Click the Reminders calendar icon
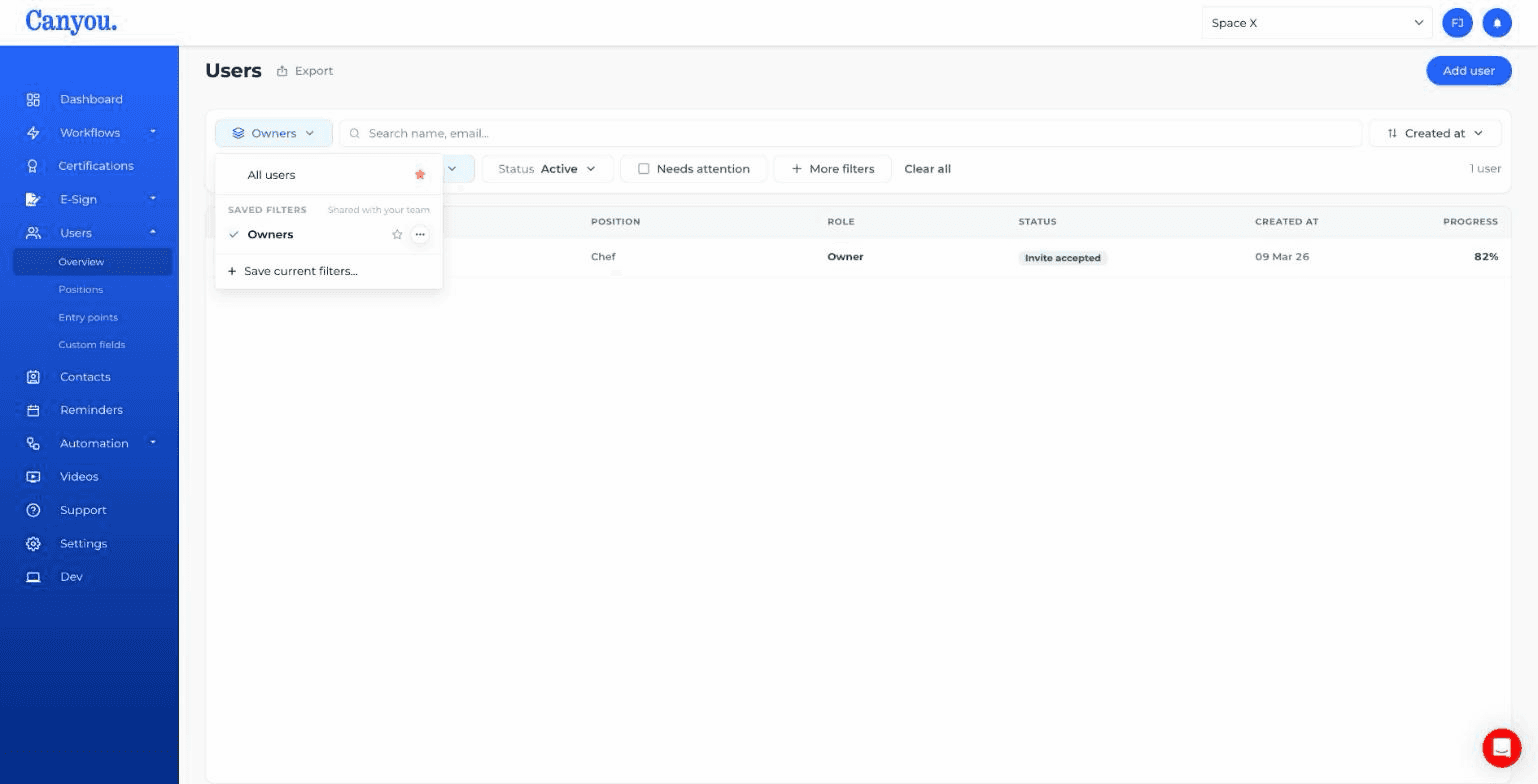The height and width of the screenshot is (784, 1538). [x=33, y=410]
